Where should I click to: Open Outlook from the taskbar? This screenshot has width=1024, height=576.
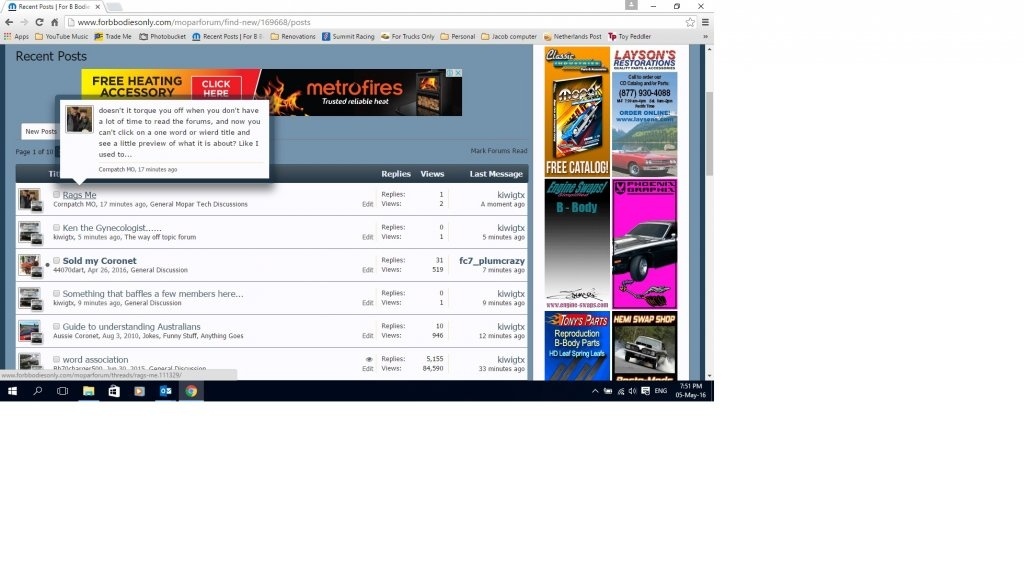(x=165, y=391)
